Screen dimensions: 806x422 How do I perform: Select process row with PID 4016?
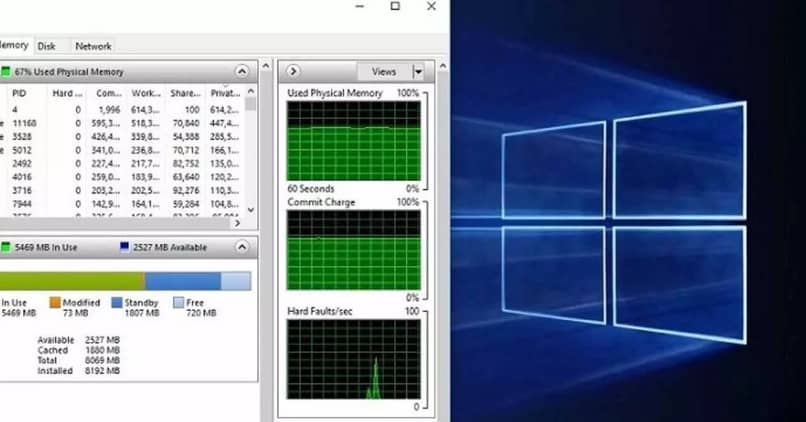[122, 177]
